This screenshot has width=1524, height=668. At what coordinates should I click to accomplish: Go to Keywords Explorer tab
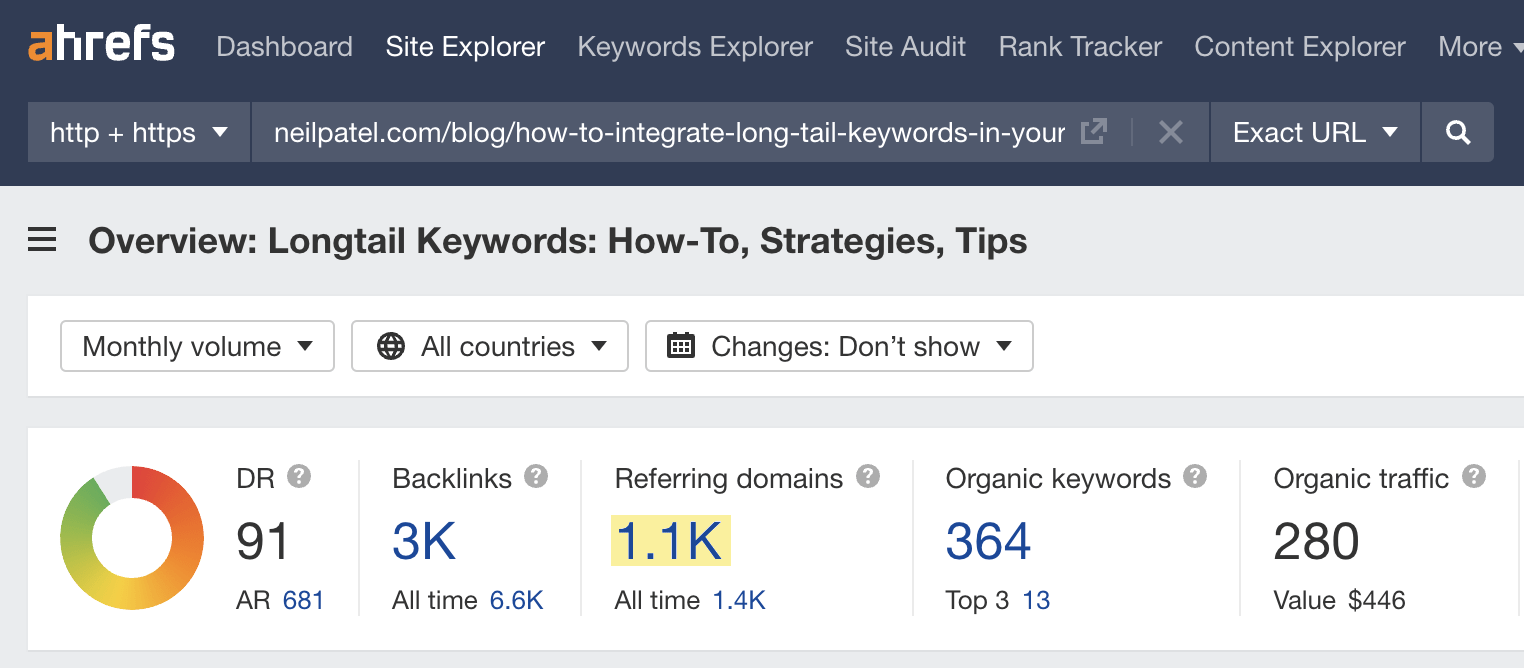pos(695,47)
